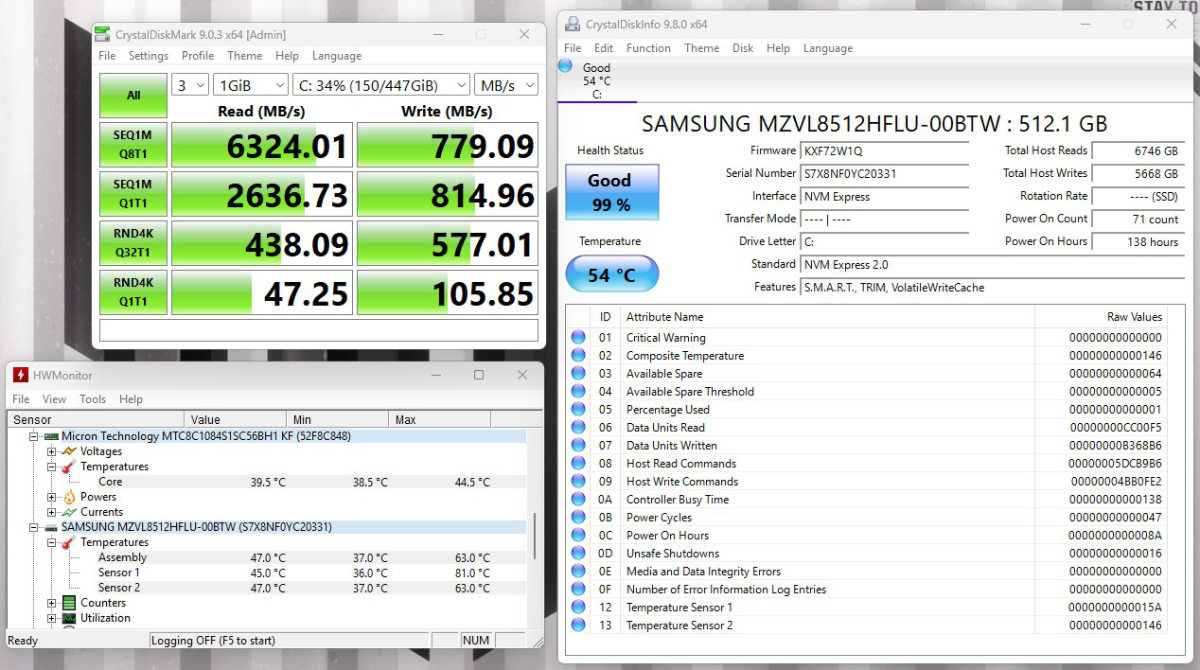Click the Firmware field KXF72W1Q
Image resolution: width=1200 pixels, height=670 pixels.
pos(884,151)
